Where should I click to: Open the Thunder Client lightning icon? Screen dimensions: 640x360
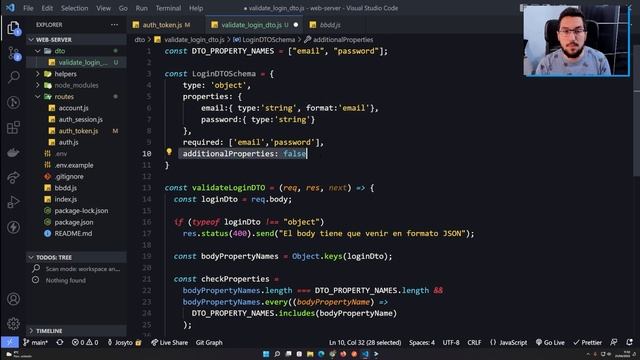13,227
